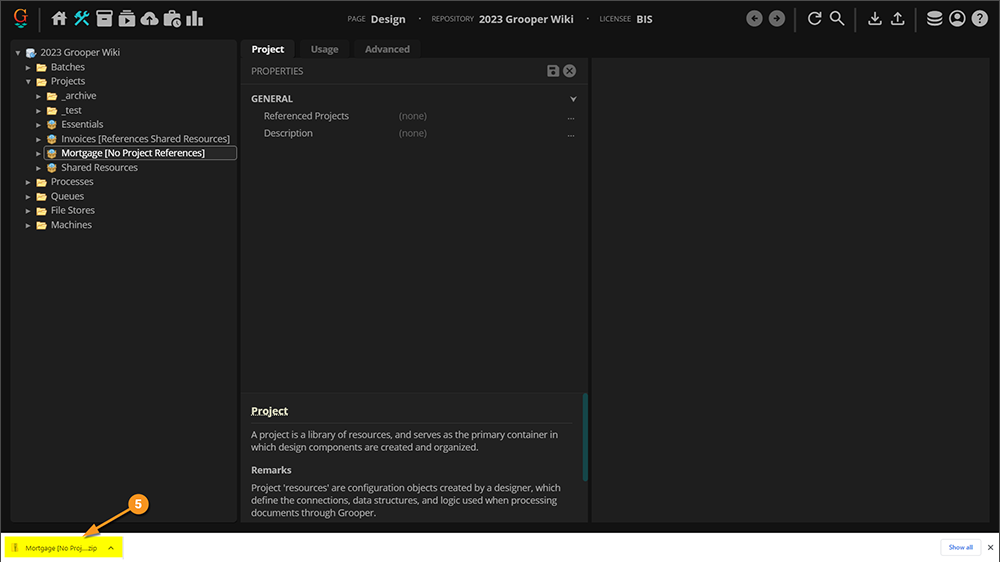Screen dimensions: 1000x562
Task: Save properties with the floppy disk icon
Action: (553, 71)
